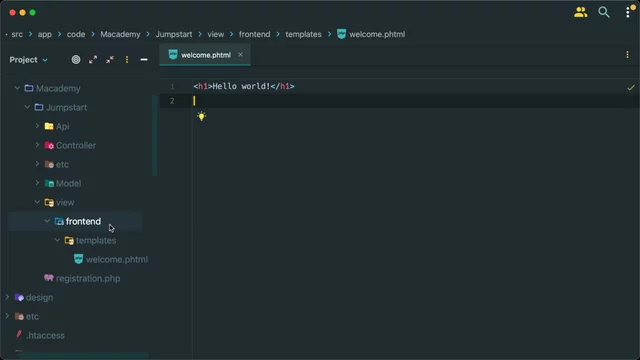Screen dimensions: 640x360
Task: Expand the Jumpstart etc folder
Action: pos(37,164)
